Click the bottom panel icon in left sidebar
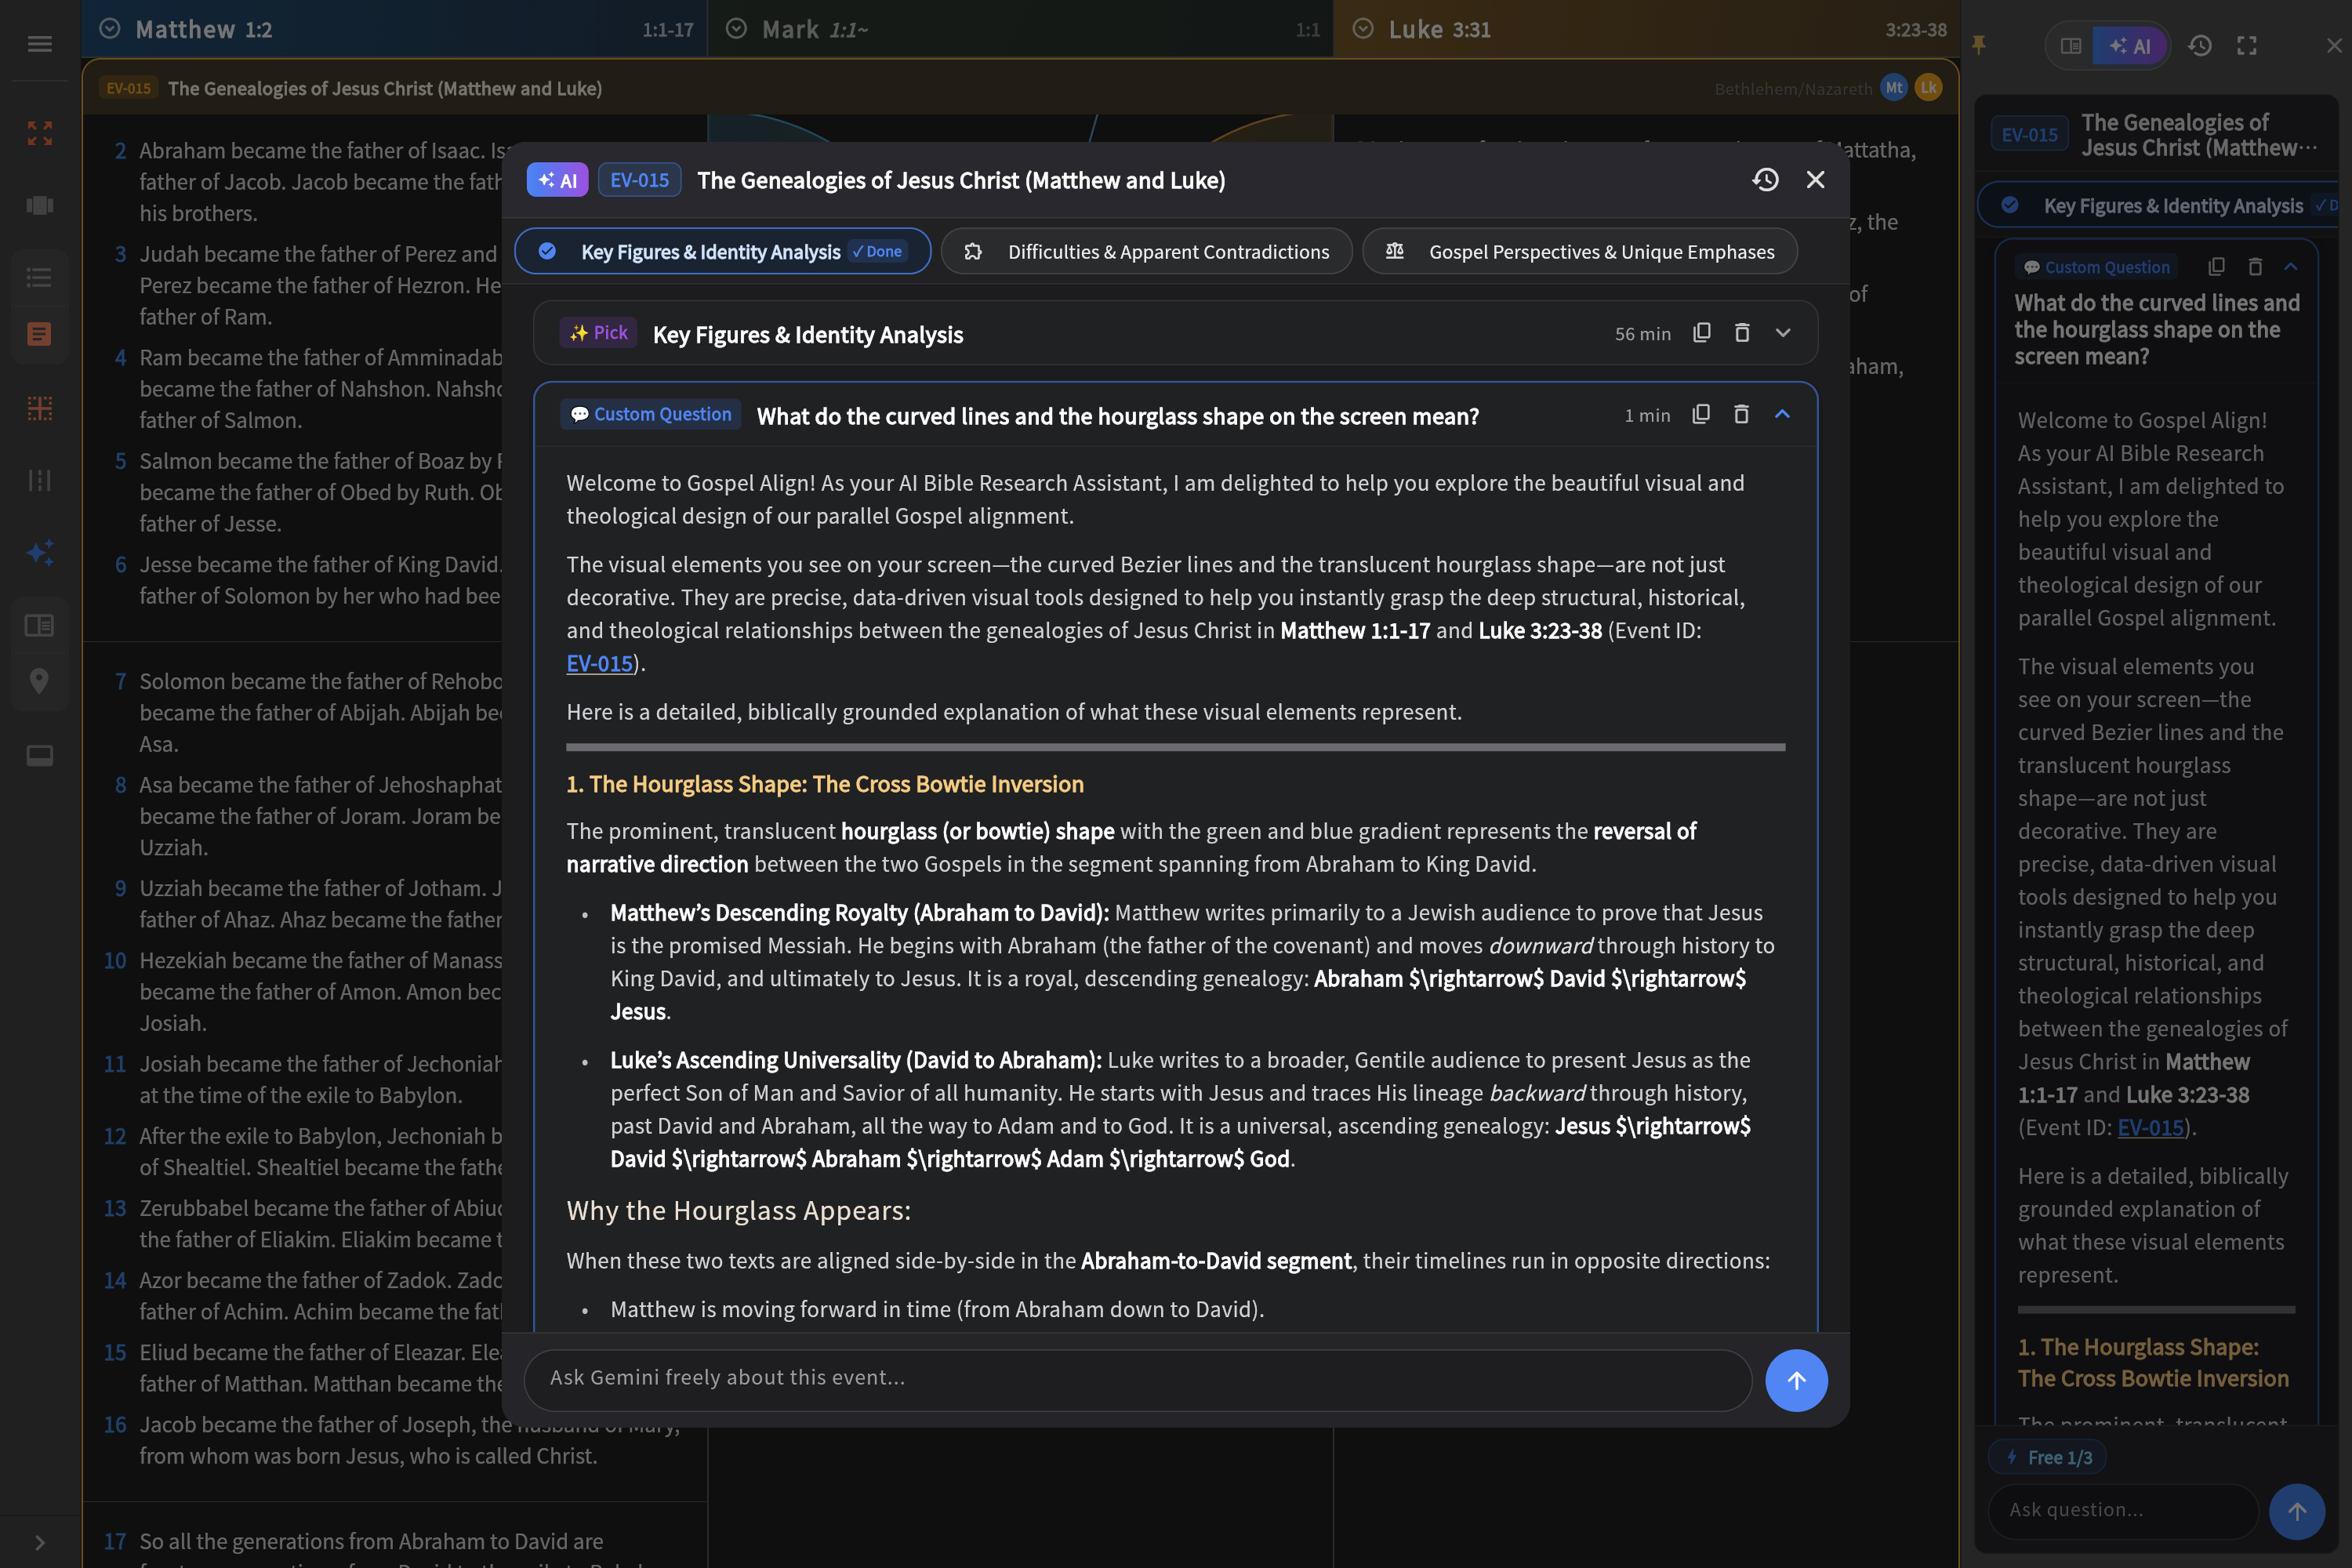 coord(40,755)
